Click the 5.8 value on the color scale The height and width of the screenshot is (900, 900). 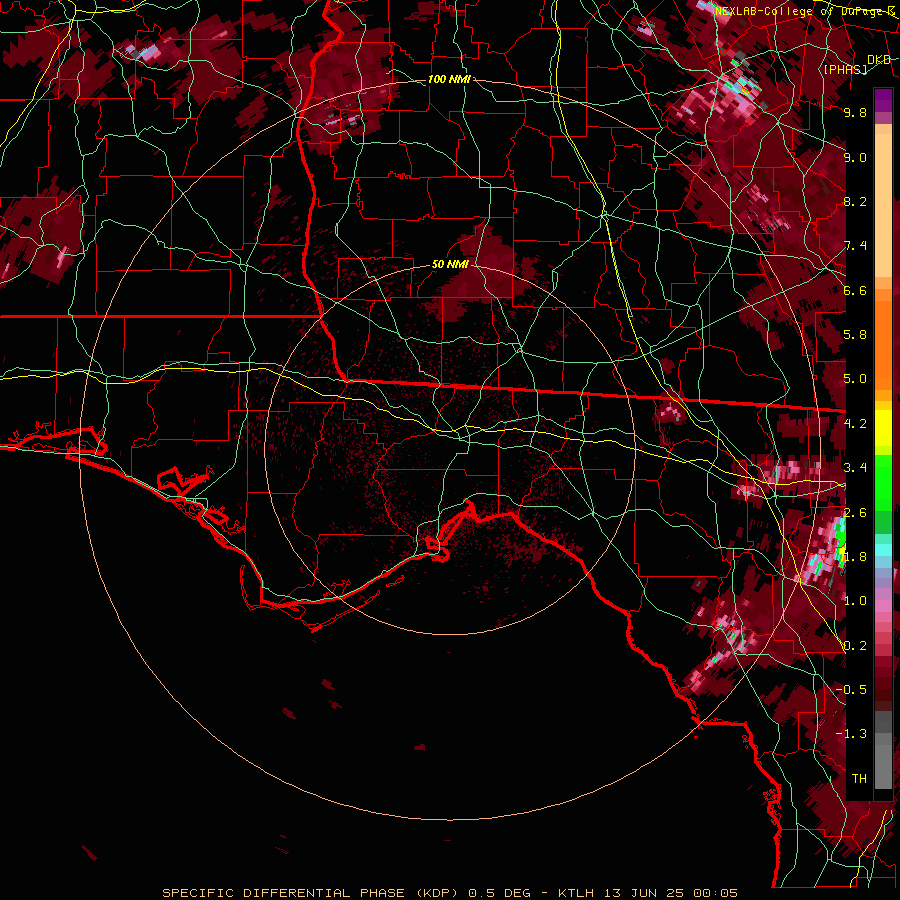(x=855, y=335)
